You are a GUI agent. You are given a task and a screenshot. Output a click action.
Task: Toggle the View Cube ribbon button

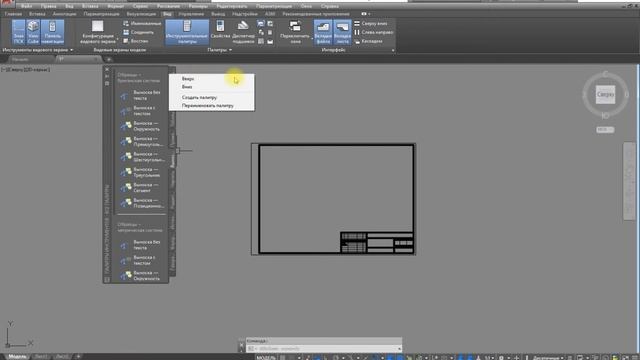33,32
